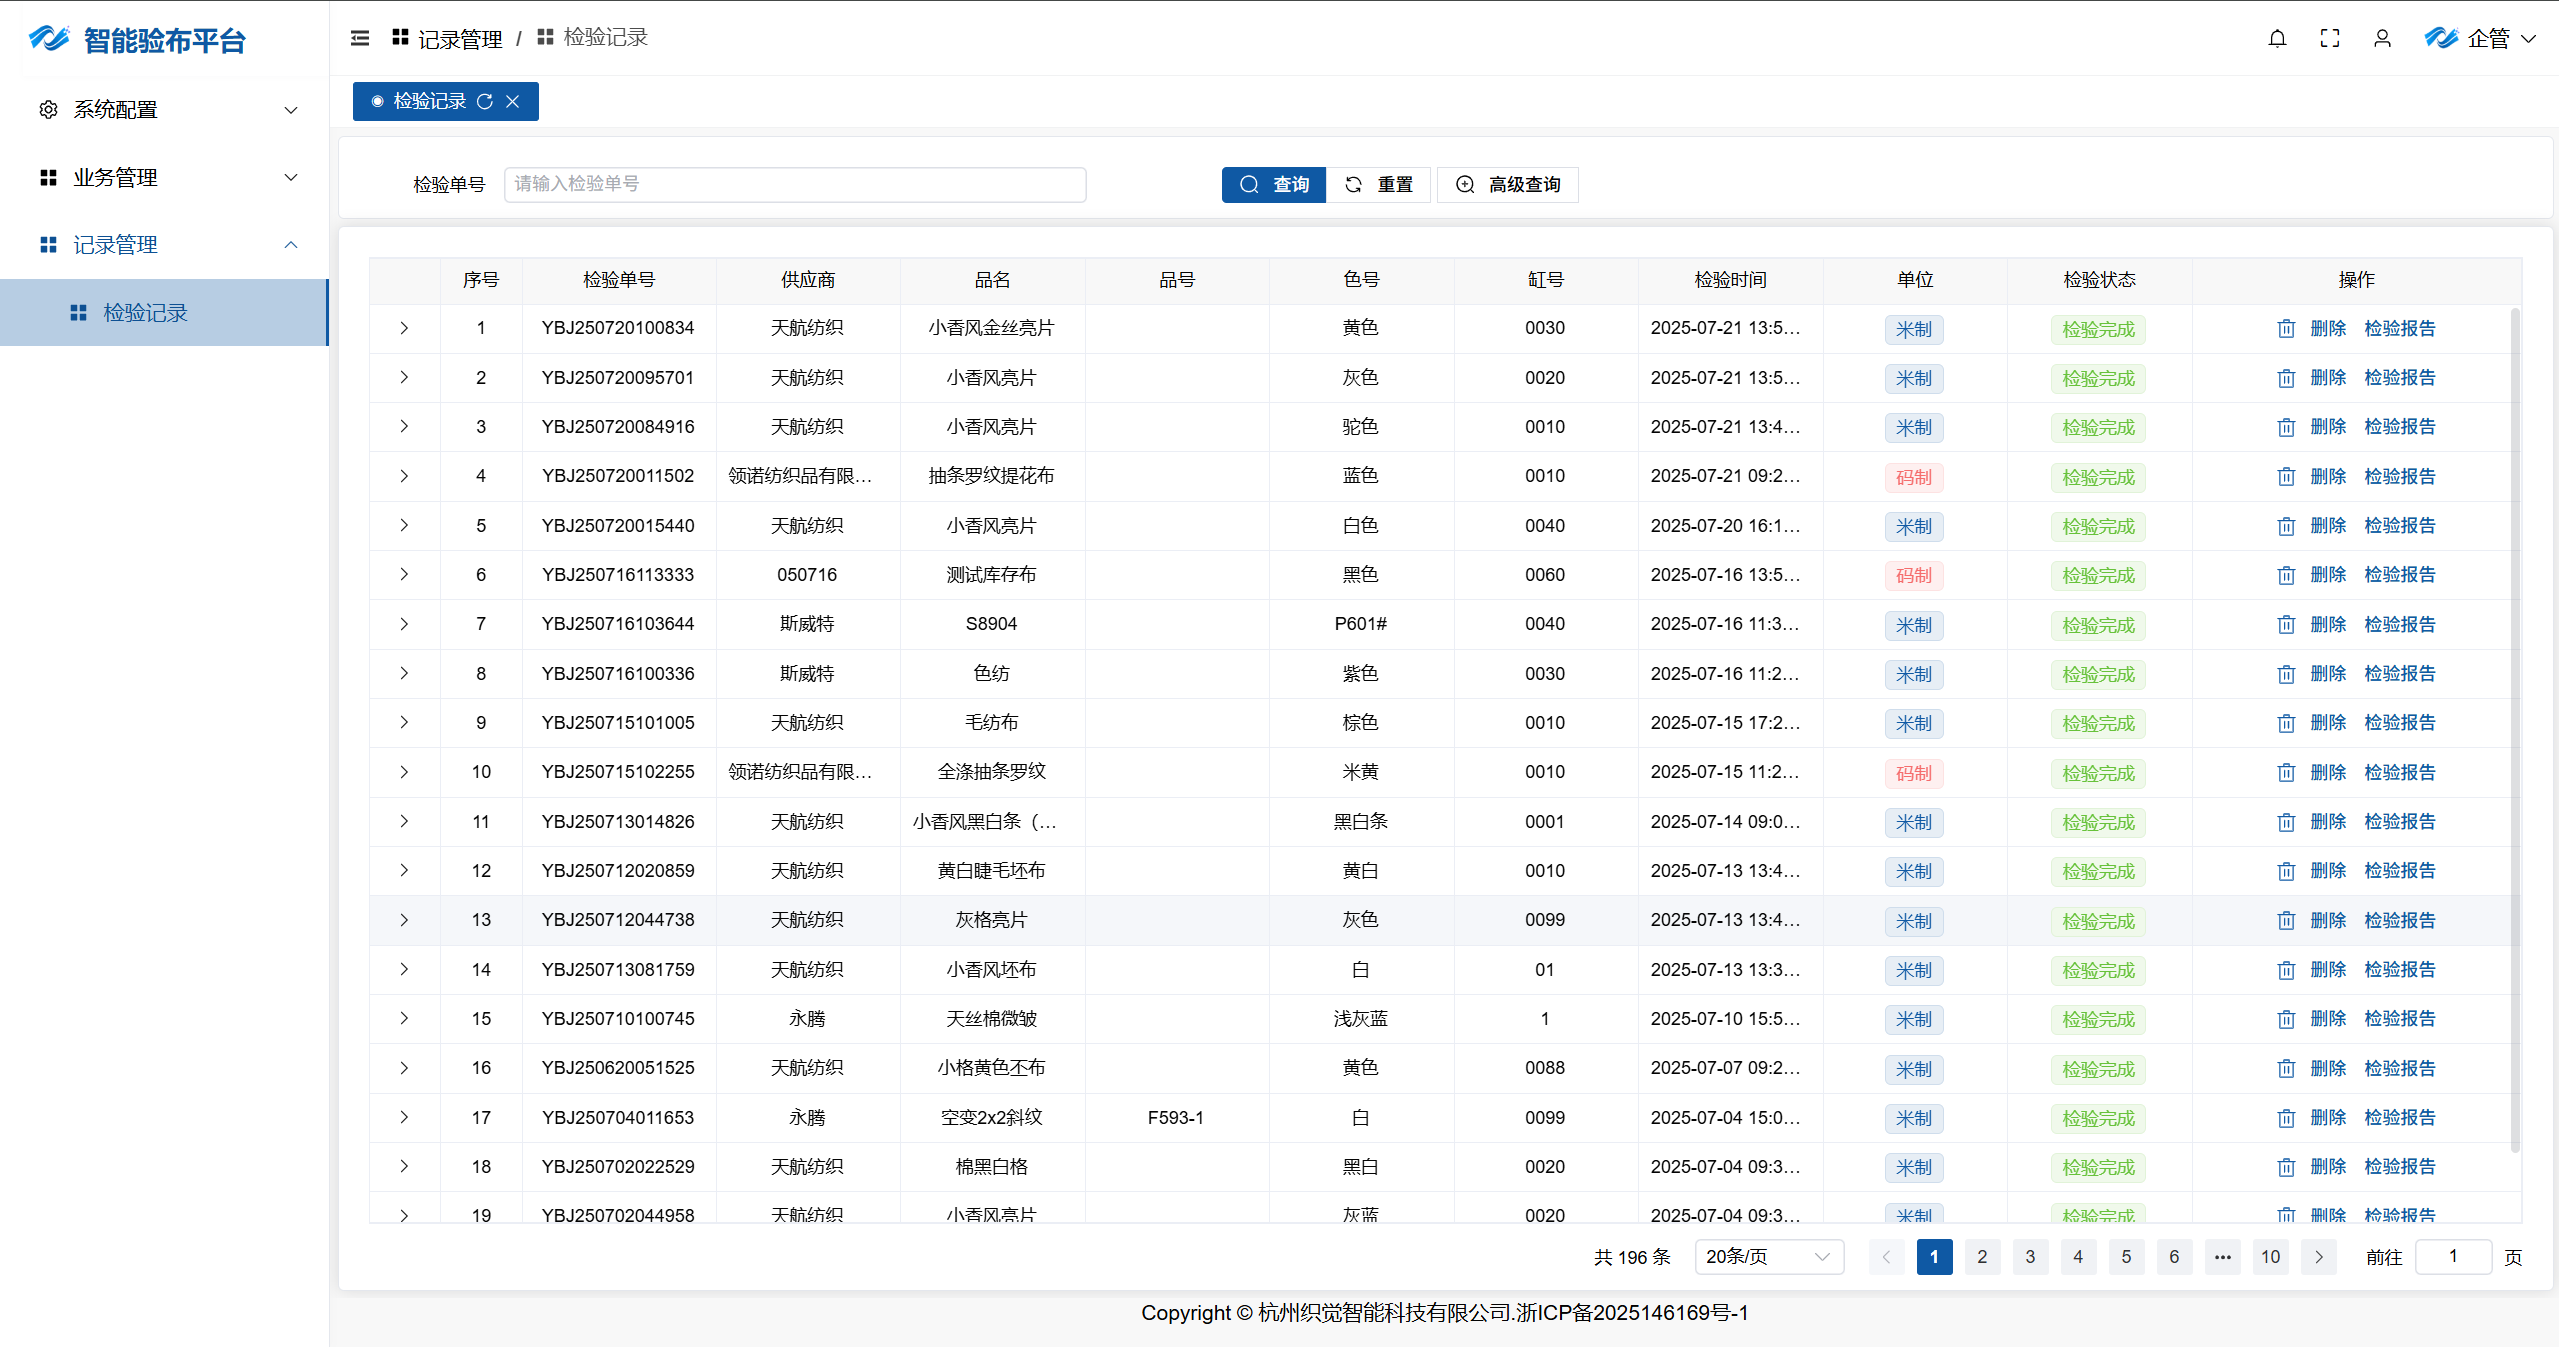Screen dimensions: 2559x1347
Task: Click the 查询 search button
Action: (x=1274, y=185)
